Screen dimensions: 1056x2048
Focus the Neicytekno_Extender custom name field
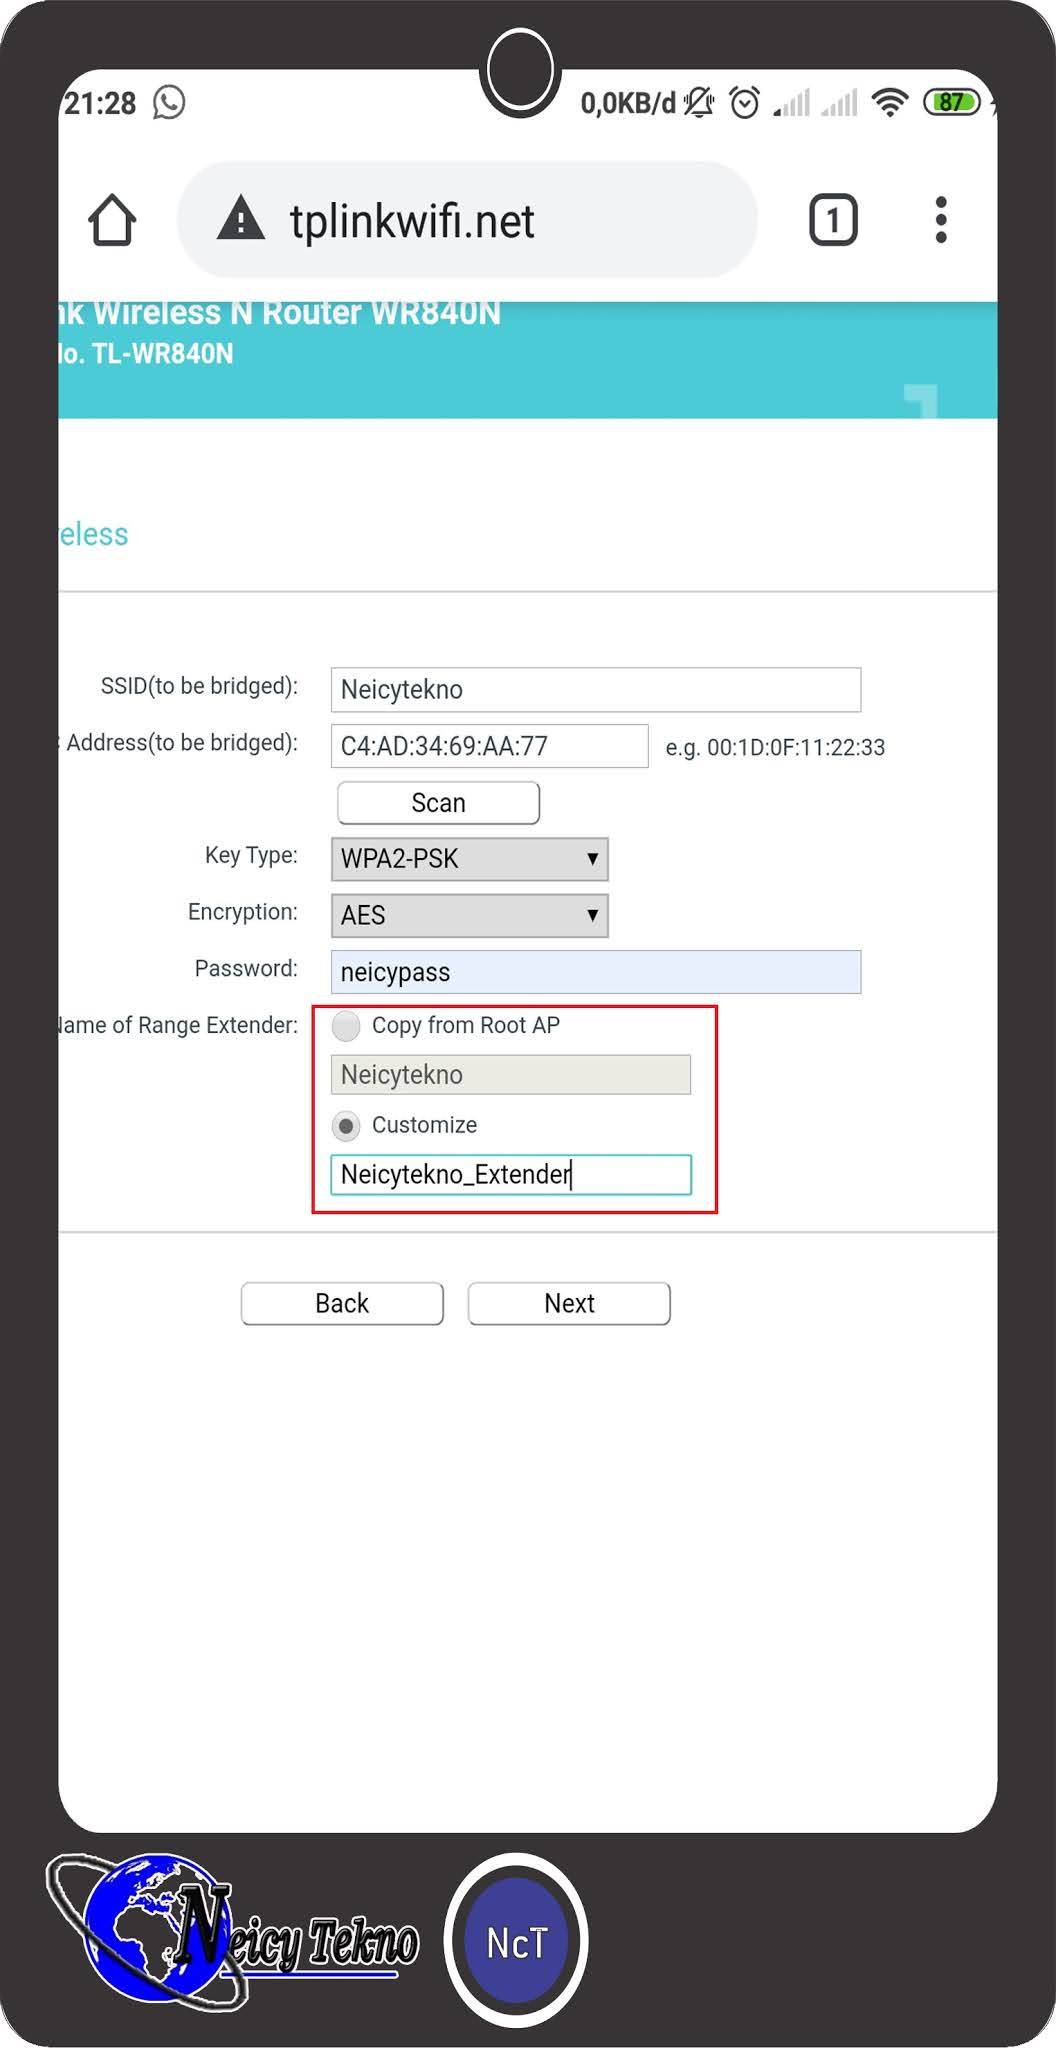tap(511, 1175)
